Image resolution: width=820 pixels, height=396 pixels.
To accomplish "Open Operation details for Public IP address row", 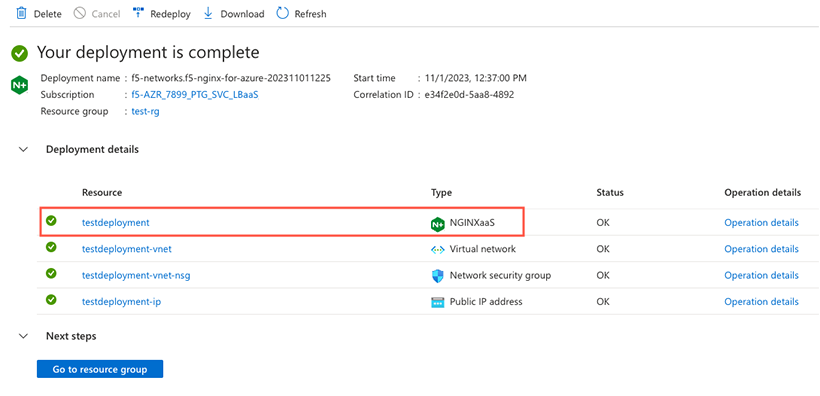I will (761, 302).
